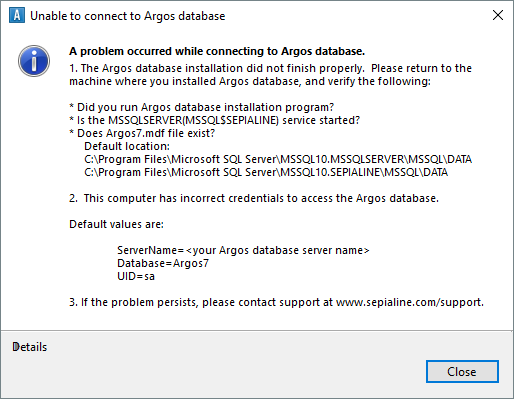Click the MSSQL10.MSSQLSERVER data path line
The height and width of the screenshot is (399, 514).
coord(278,159)
